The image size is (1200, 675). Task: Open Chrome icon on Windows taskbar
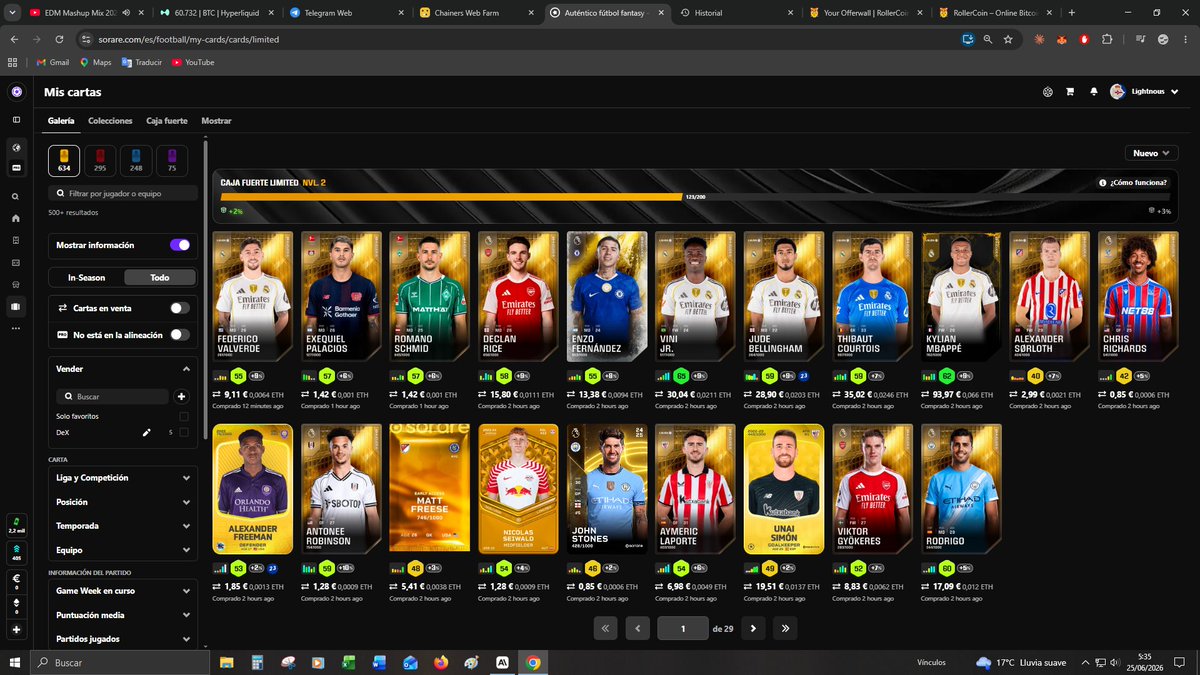(533, 662)
